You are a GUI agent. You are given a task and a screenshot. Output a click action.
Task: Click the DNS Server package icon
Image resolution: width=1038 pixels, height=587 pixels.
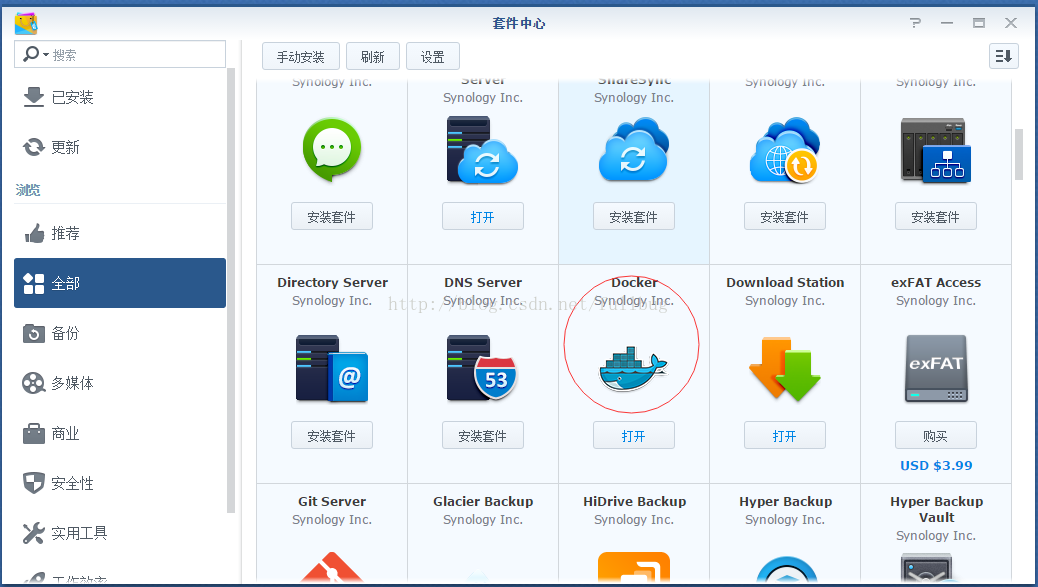(x=482, y=368)
